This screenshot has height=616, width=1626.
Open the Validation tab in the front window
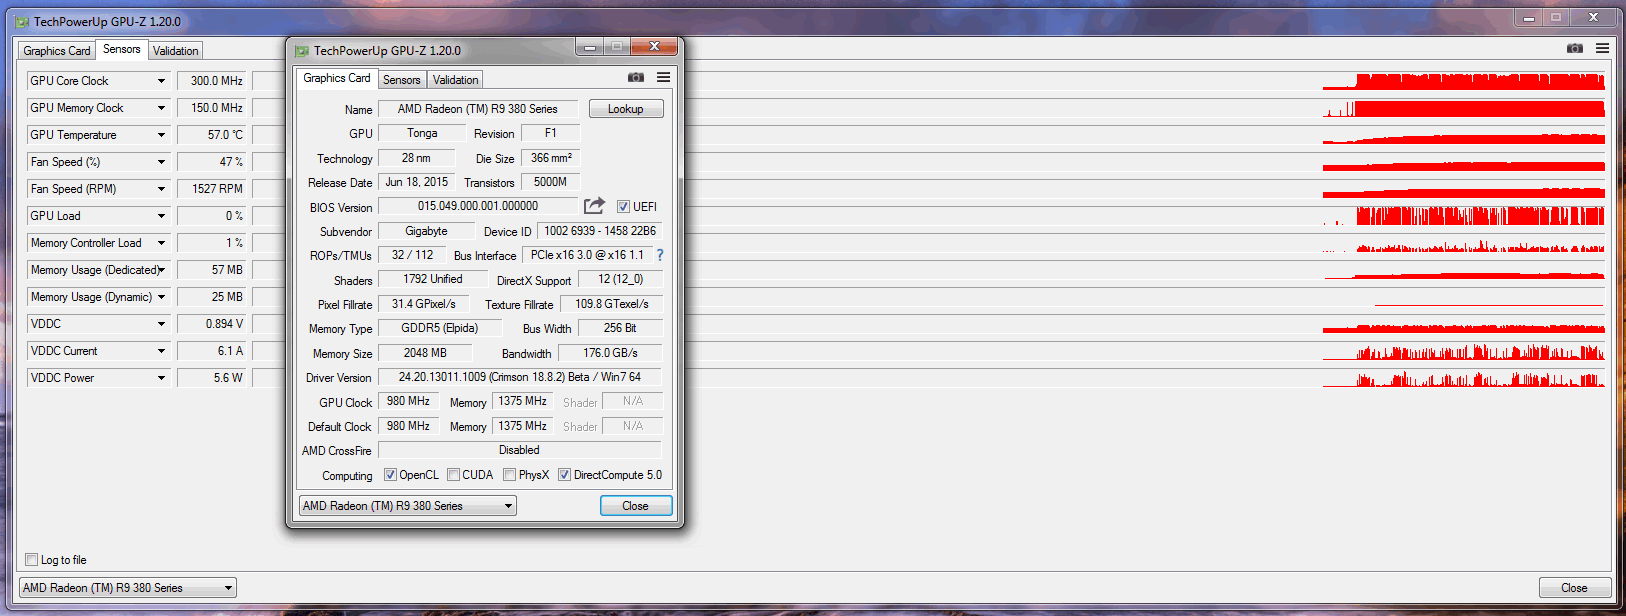point(456,80)
